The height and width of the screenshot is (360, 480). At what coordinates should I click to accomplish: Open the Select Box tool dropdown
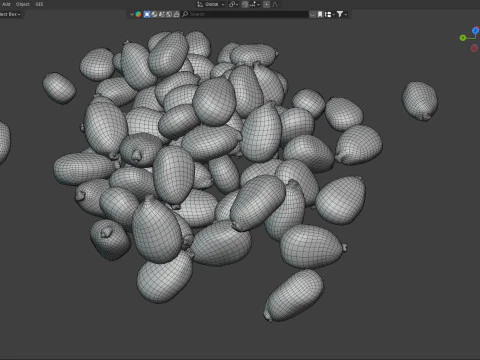coord(11,14)
